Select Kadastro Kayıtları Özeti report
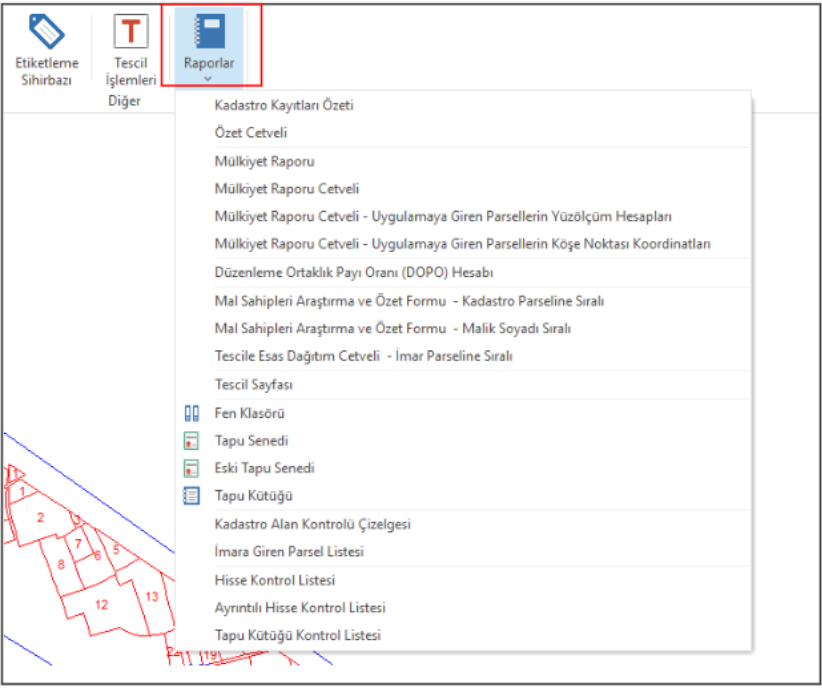The height and width of the screenshot is (690, 822). [284, 105]
